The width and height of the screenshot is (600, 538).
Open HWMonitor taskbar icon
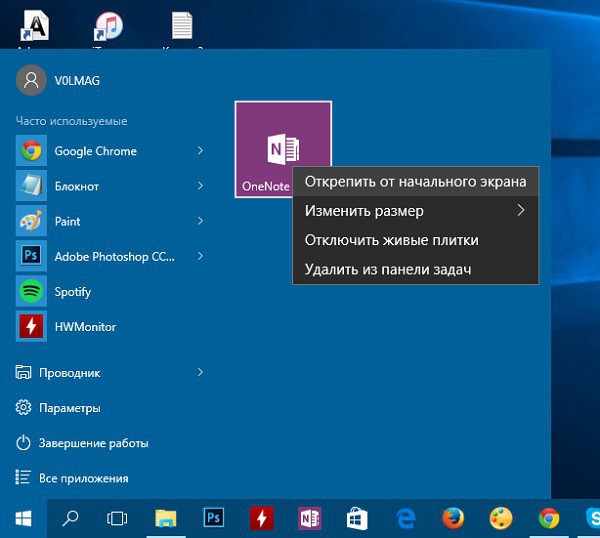(262, 518)
